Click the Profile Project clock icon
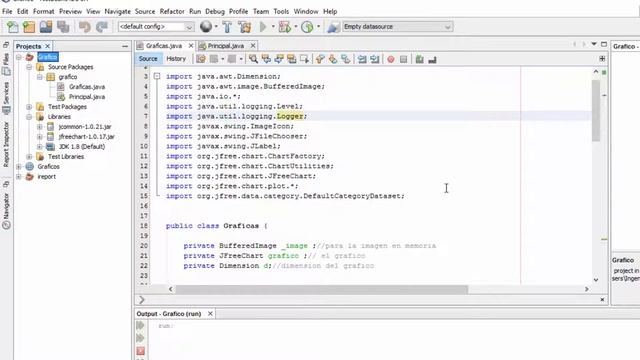The image size is (640, 360). coord(307,27)
